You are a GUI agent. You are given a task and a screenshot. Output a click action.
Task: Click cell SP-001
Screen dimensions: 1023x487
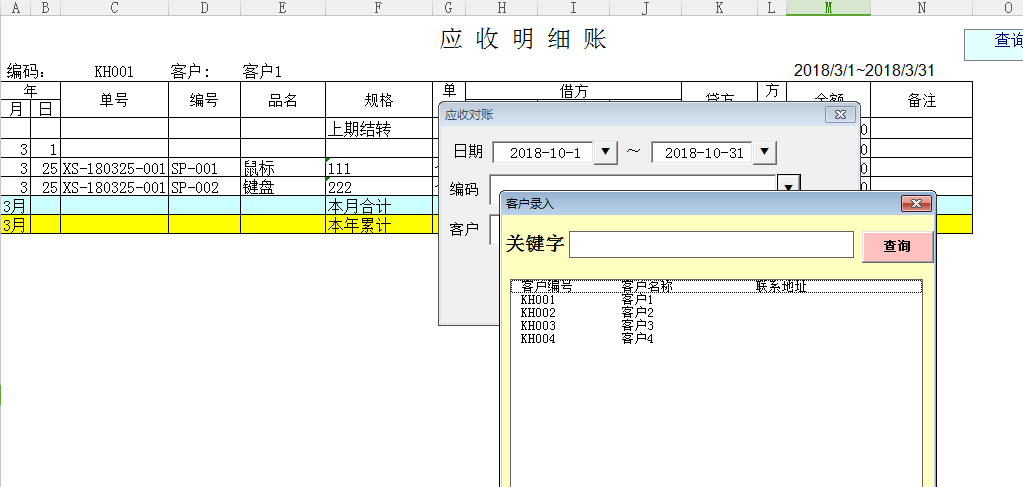pos(204,168)
